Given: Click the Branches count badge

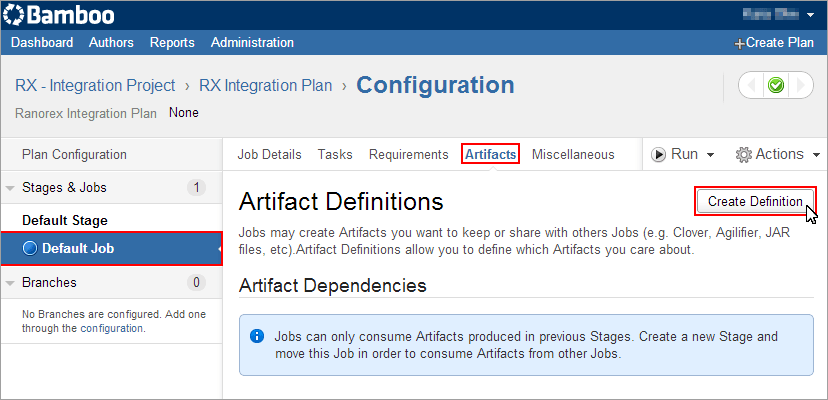Looking at the screenshot, I should pos(196,283).
